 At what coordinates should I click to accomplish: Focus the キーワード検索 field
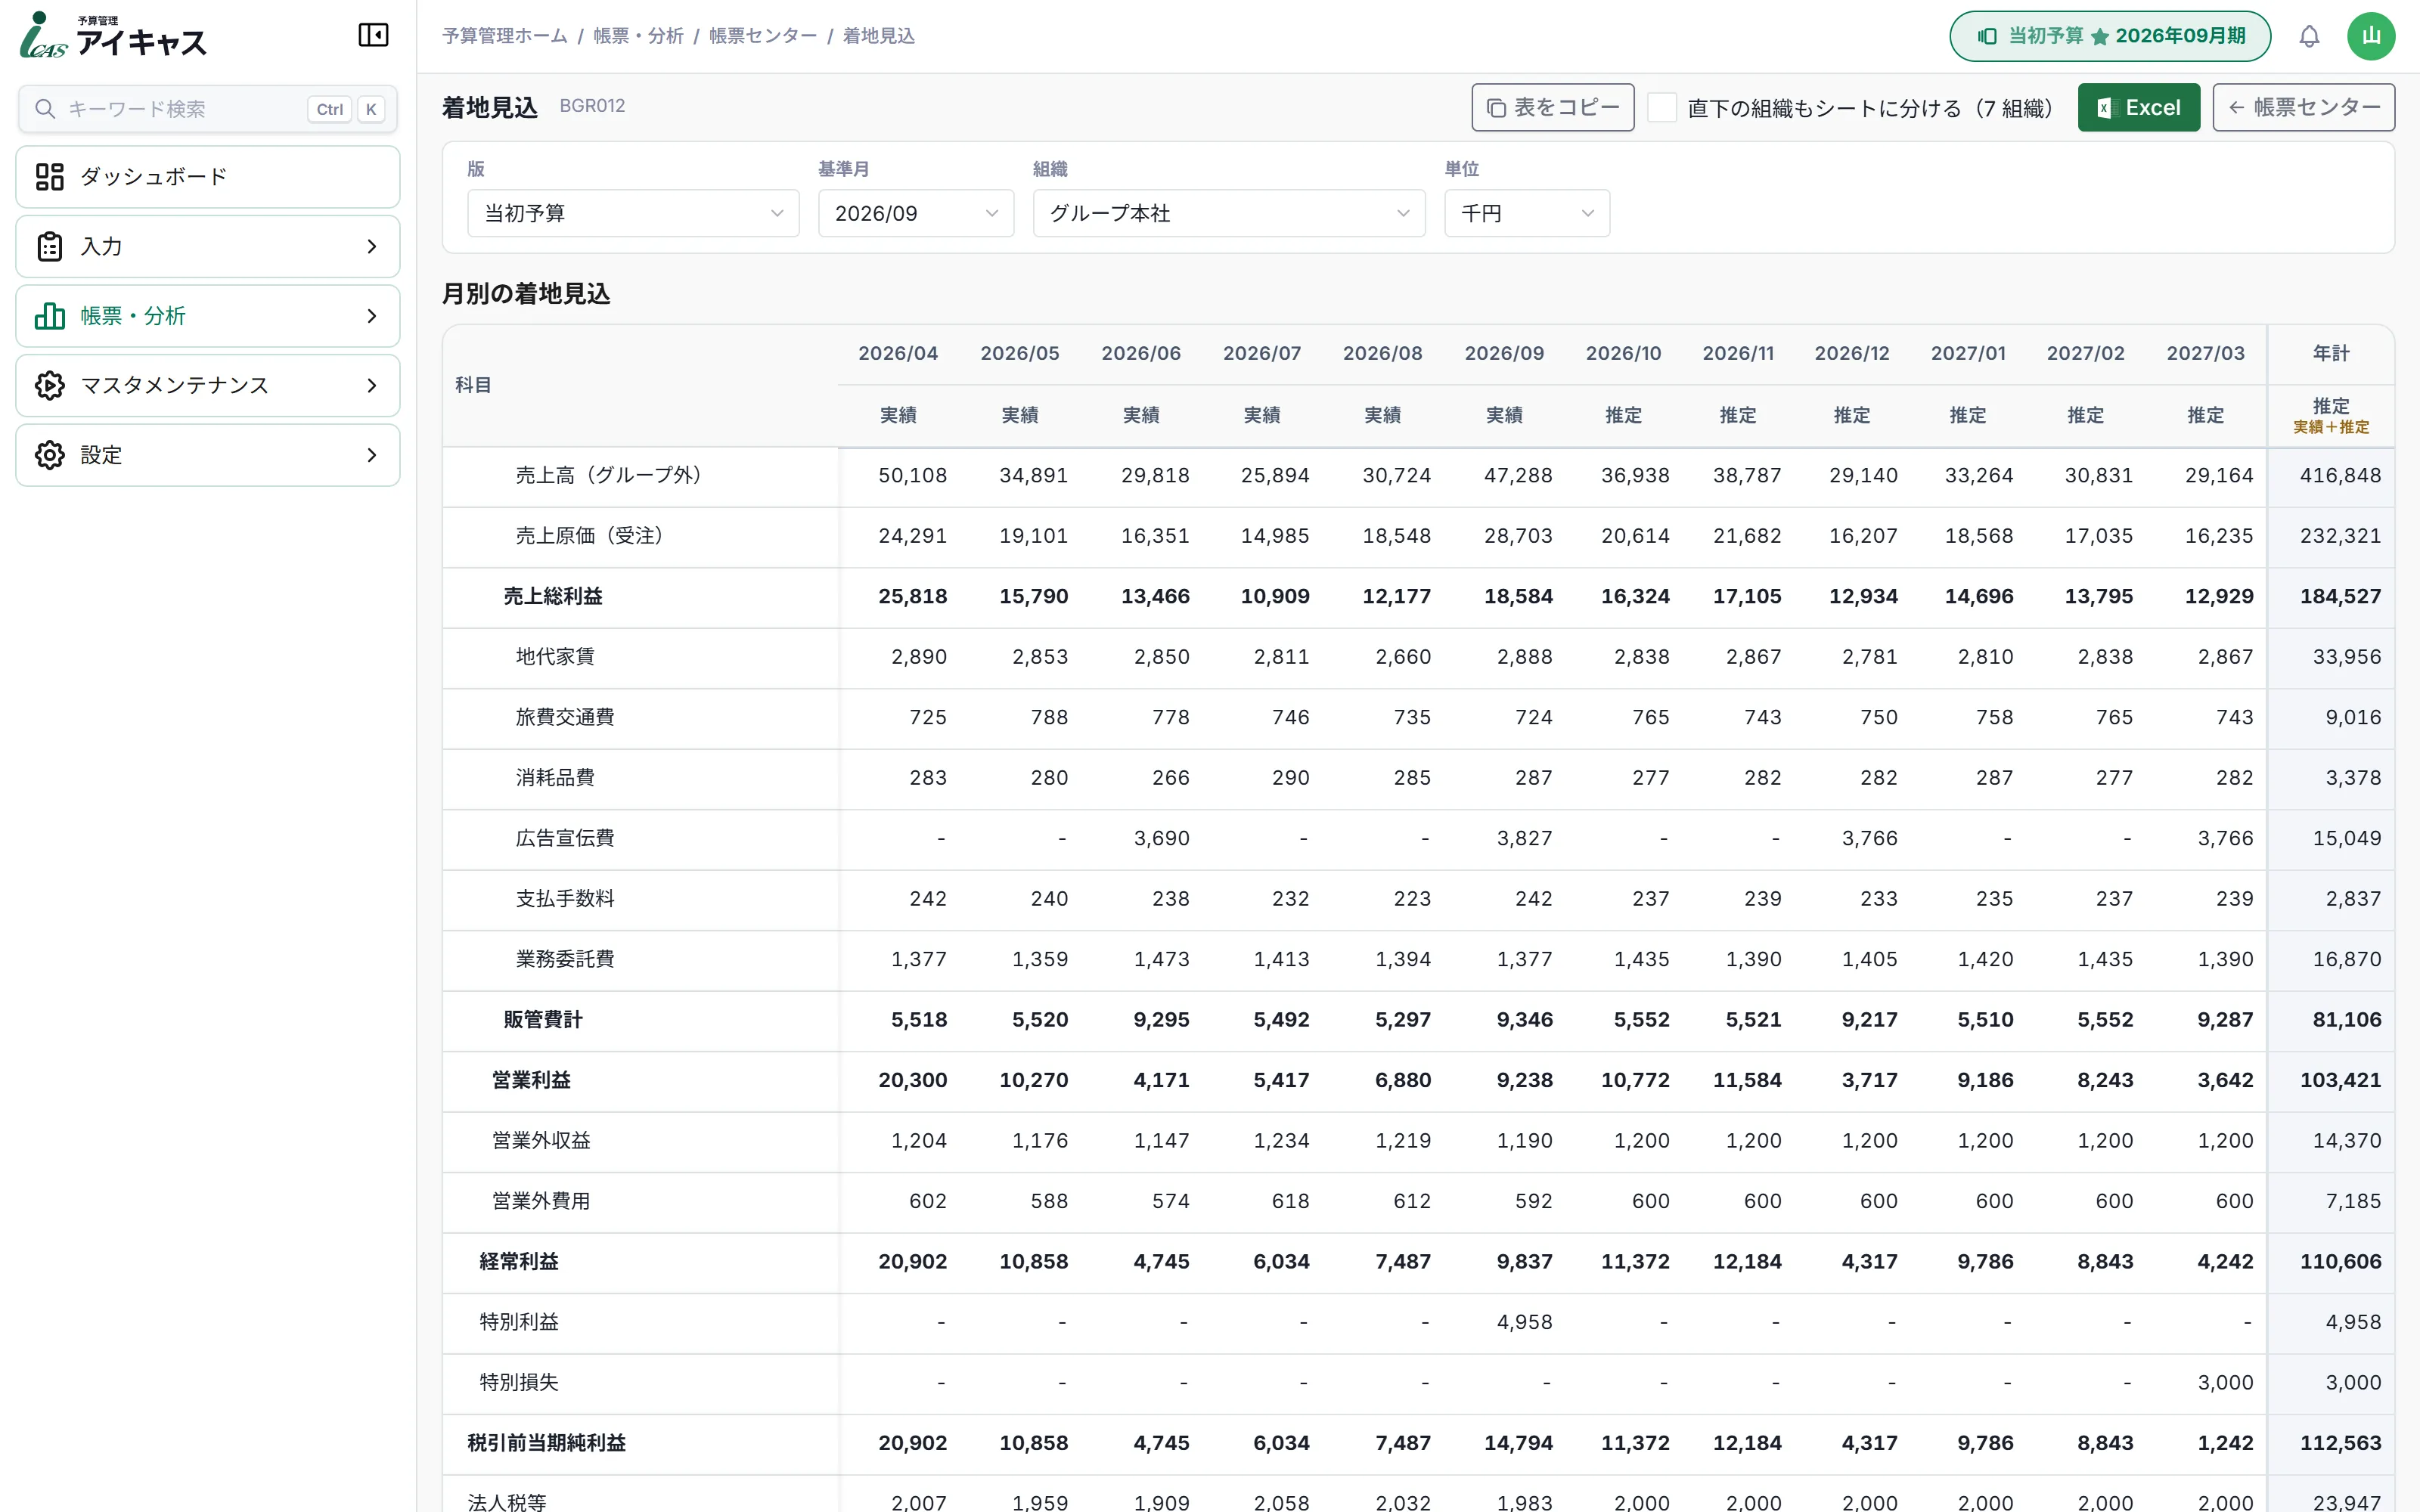208,108
